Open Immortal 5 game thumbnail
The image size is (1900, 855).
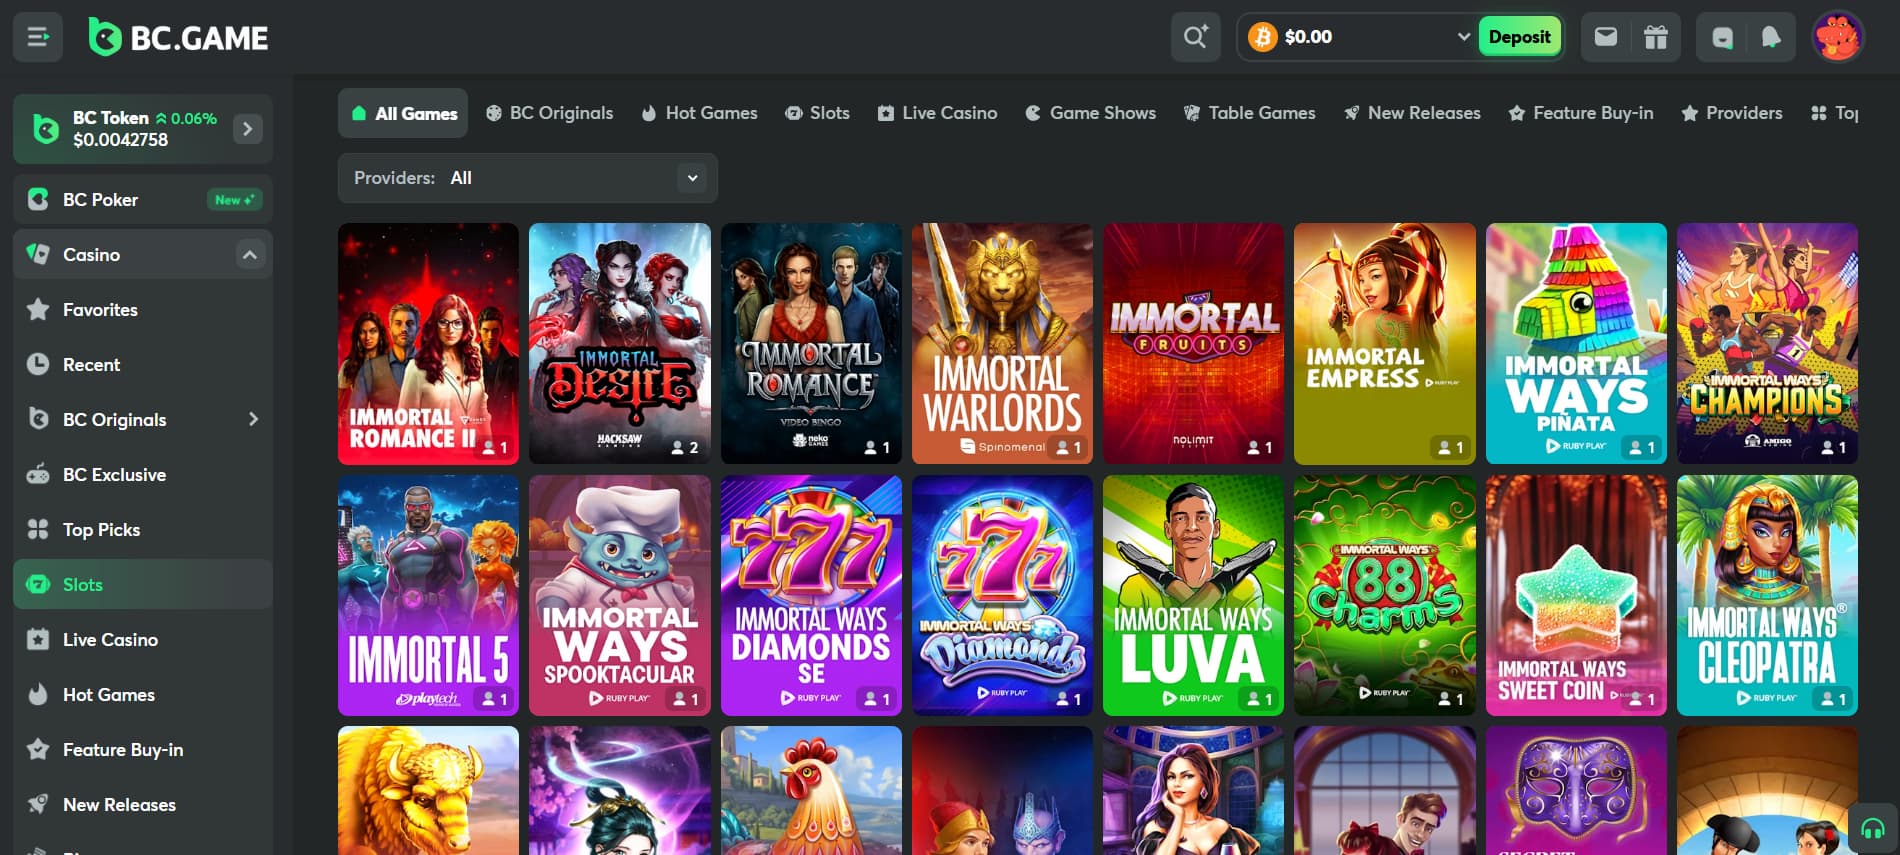click(x=428, y=596)
